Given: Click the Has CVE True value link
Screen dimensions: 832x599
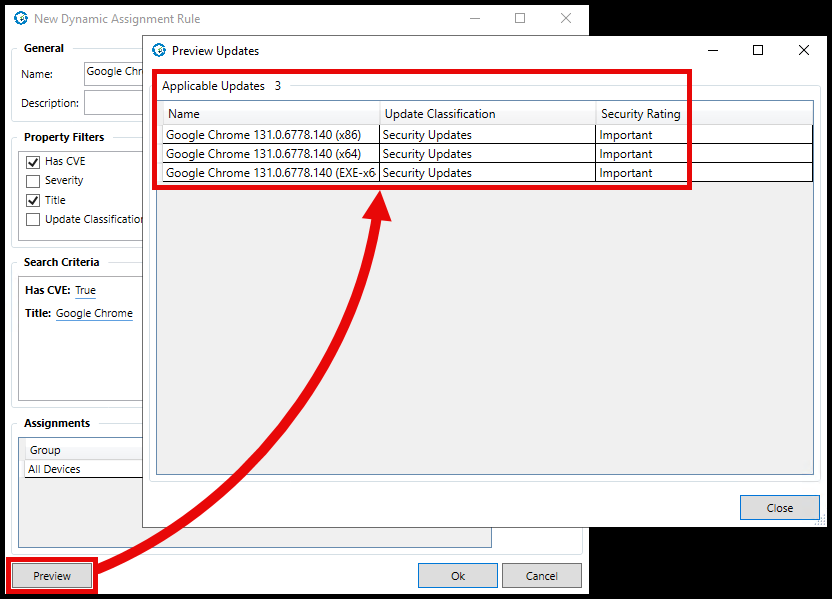Looking at the screenshot, I should [x=85, y=290].
